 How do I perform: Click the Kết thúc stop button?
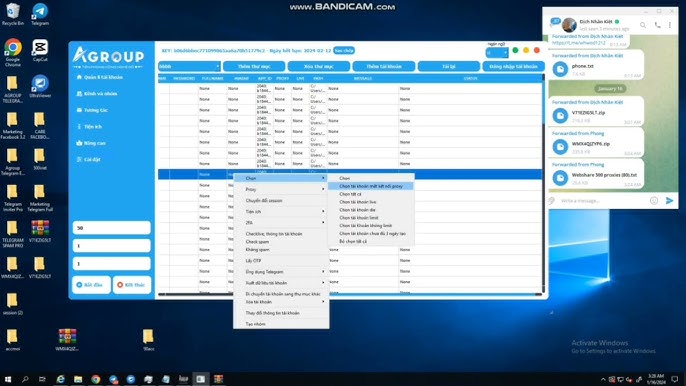(x=132, y=285)
